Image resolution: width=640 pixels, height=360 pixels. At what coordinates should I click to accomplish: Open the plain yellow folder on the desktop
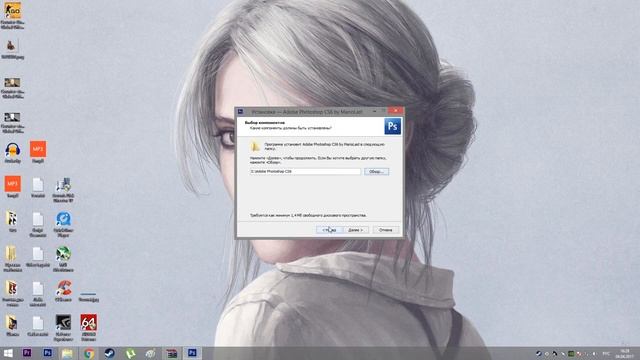pyautogui.click(x=12, y=259)
